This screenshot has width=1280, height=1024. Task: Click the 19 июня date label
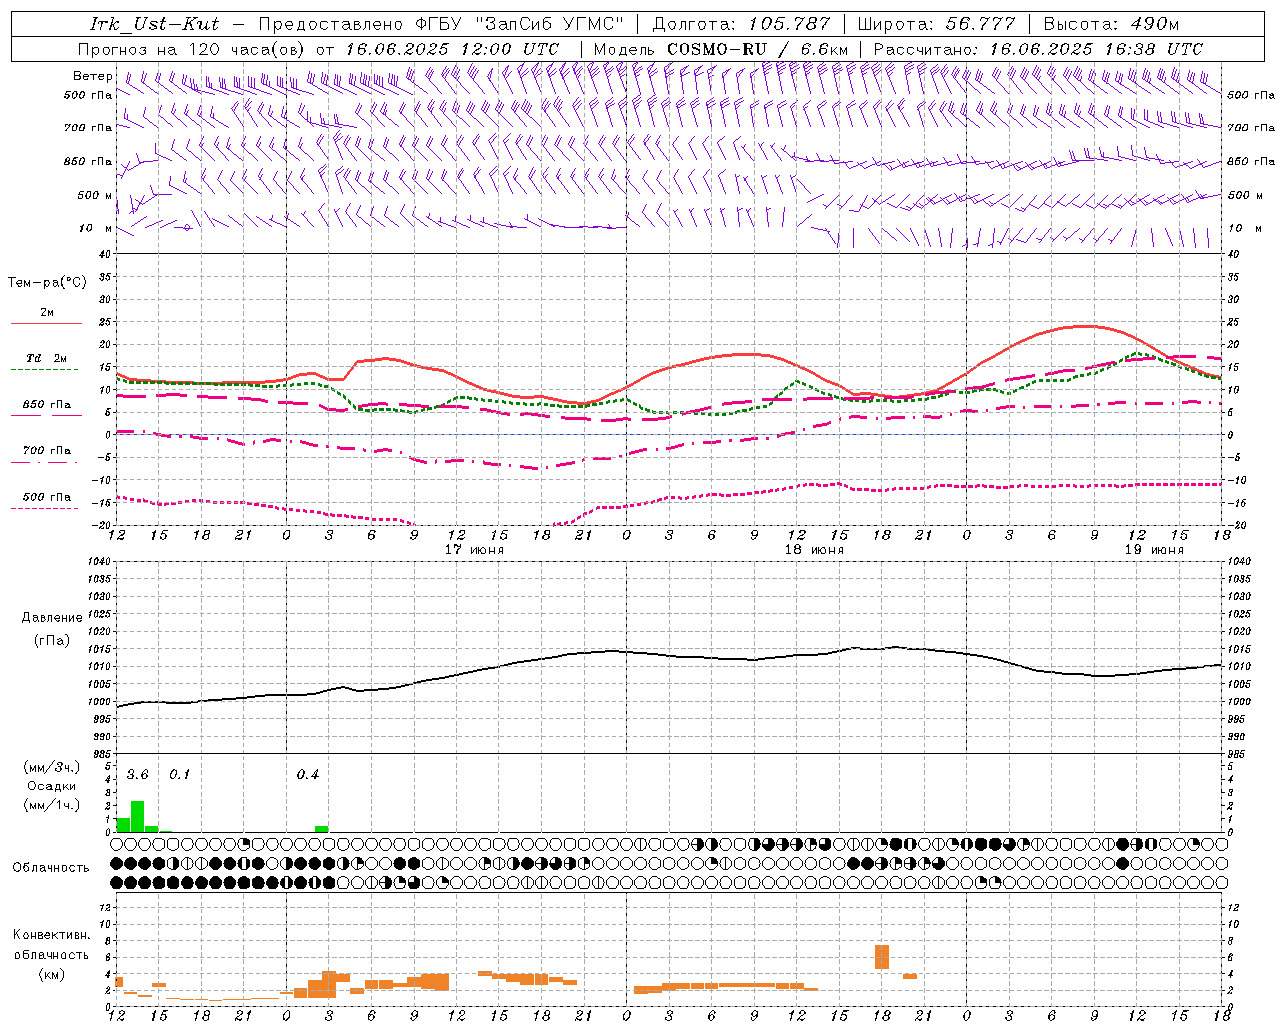tap(1154, 550)
